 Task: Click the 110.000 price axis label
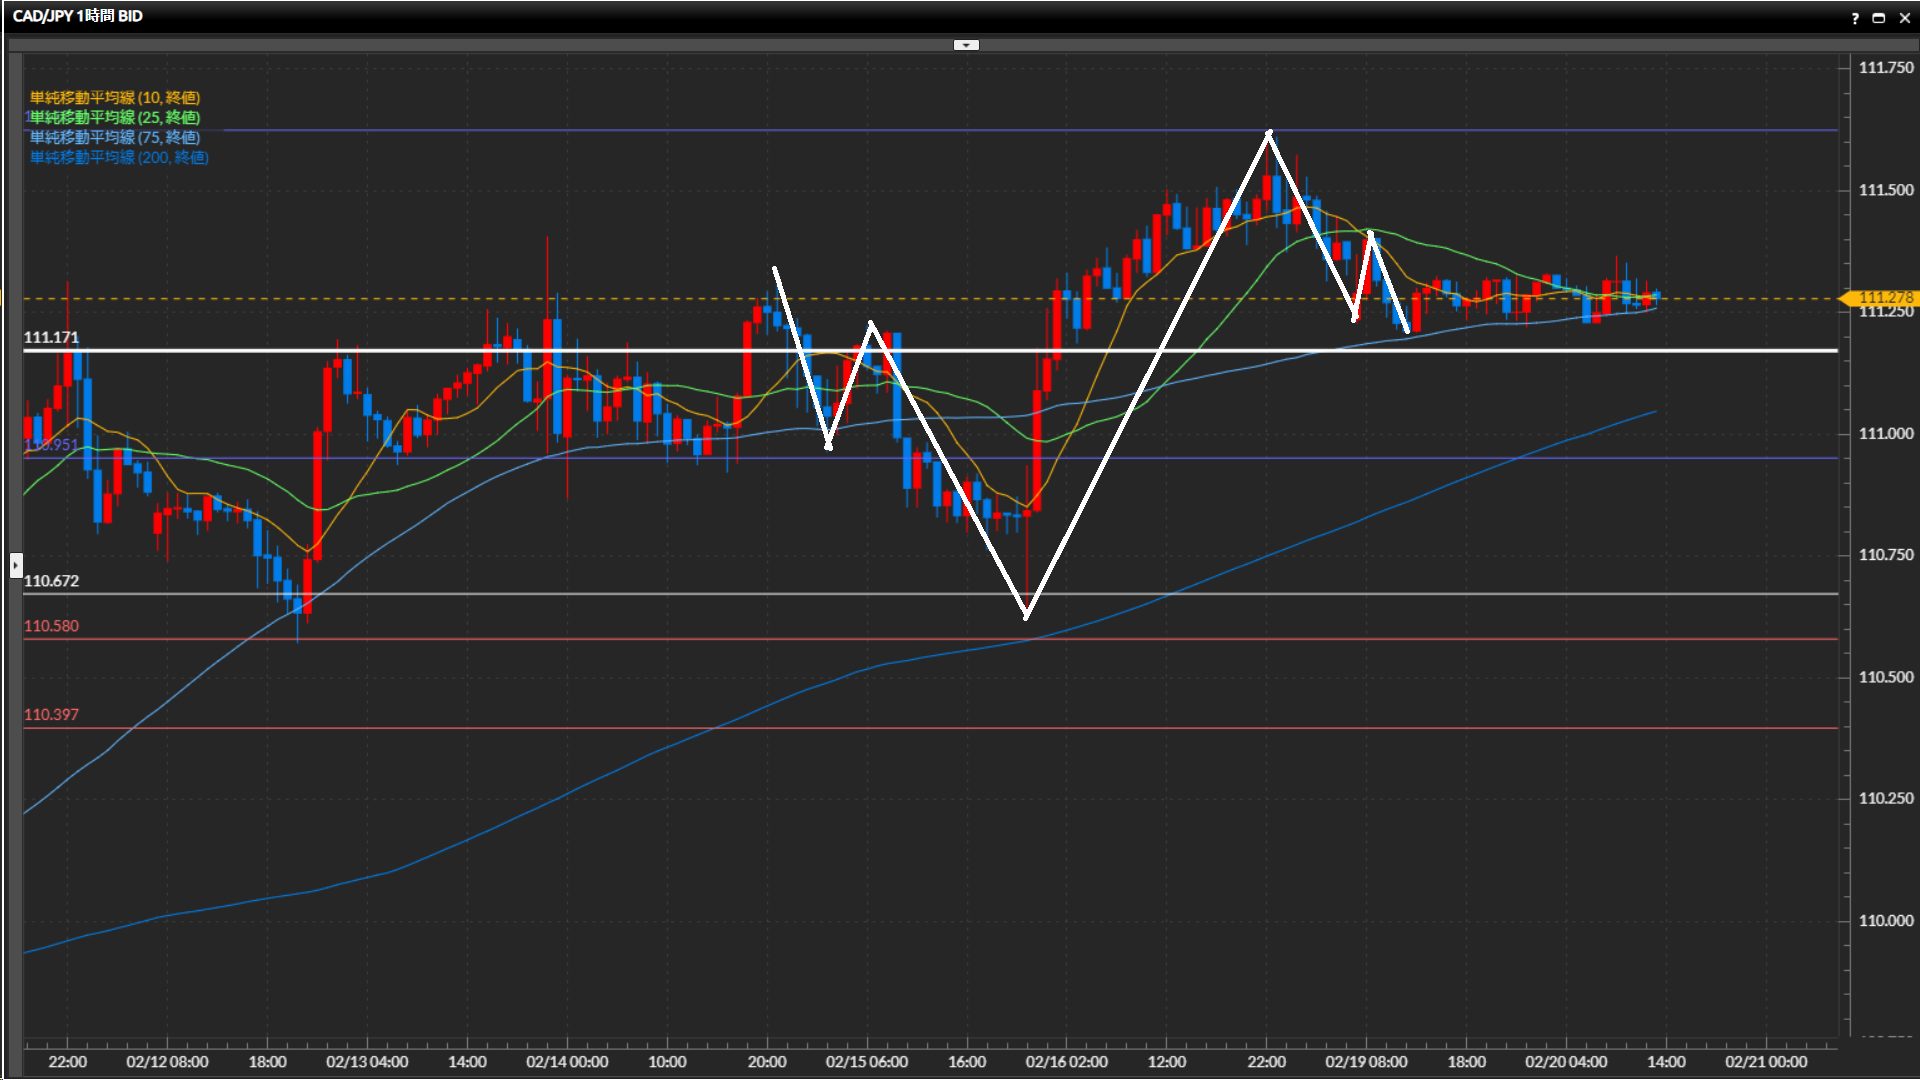pos(1885,921)
